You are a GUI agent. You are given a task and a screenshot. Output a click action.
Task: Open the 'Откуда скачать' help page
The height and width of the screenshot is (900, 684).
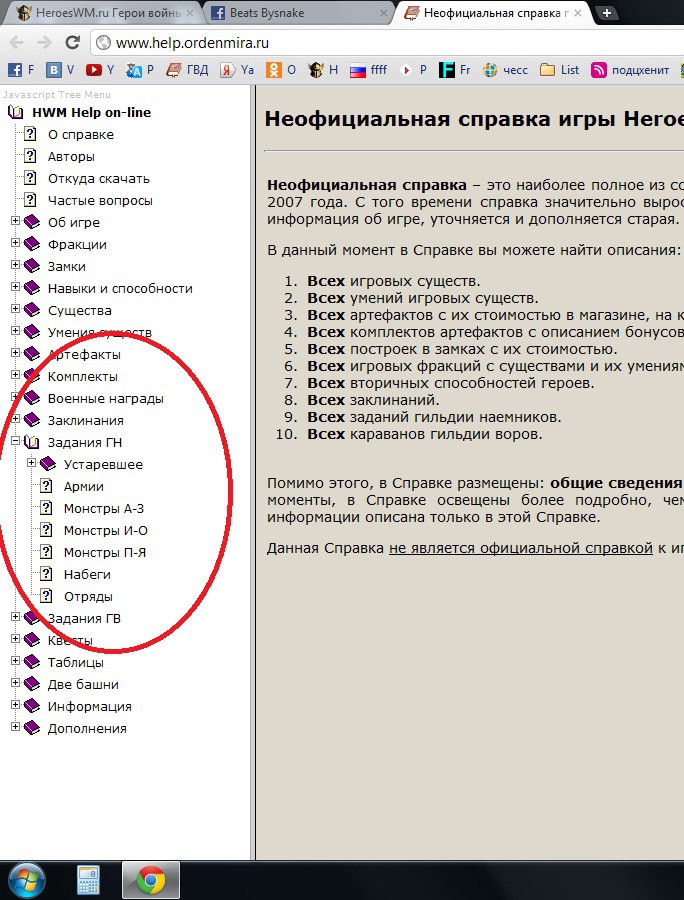[x=99, y=179]
